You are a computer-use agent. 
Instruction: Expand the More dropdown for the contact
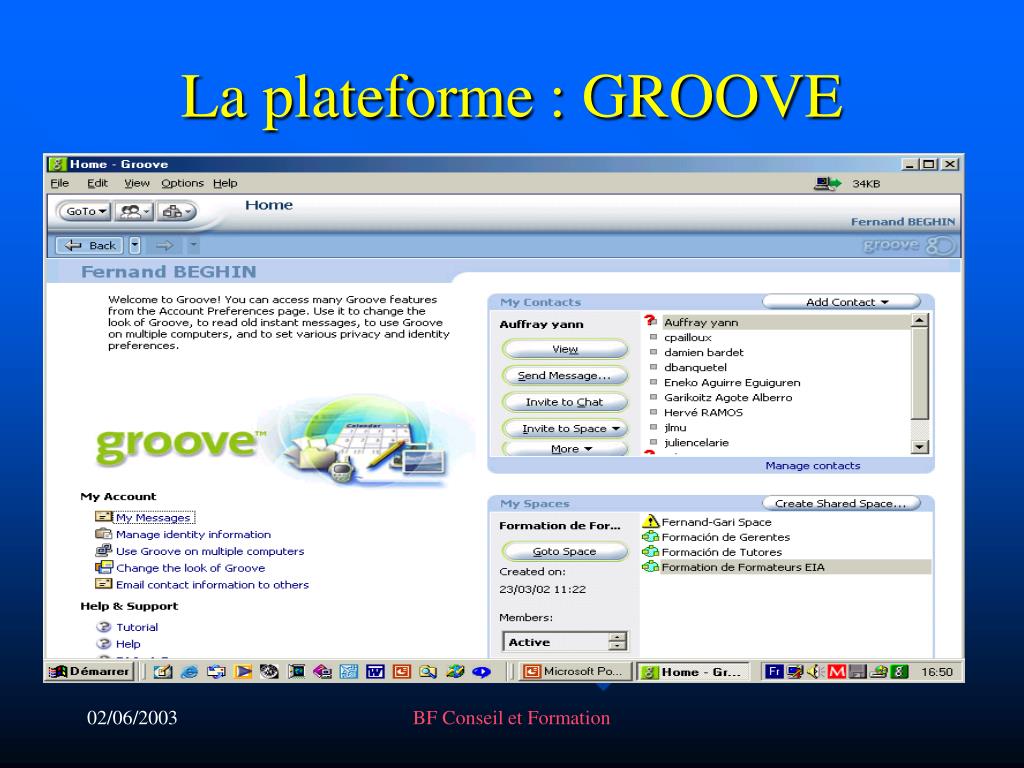(565, 449)
